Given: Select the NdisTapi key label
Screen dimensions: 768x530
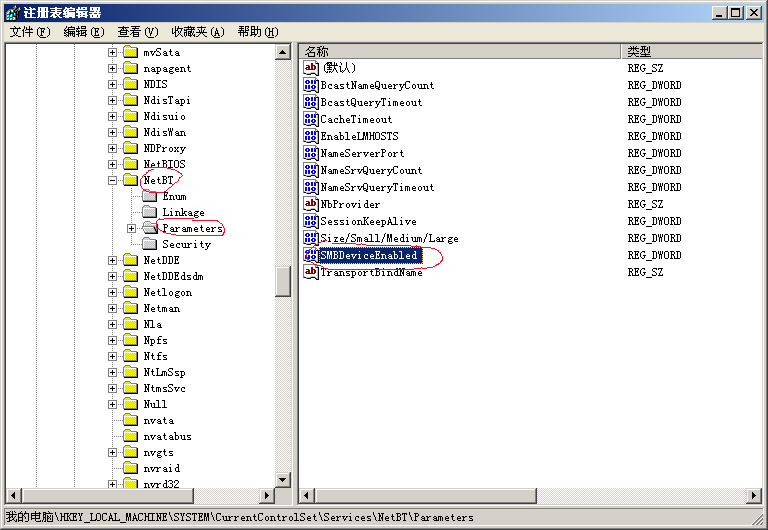Looking at the screenshot, I should click(167, 100).
